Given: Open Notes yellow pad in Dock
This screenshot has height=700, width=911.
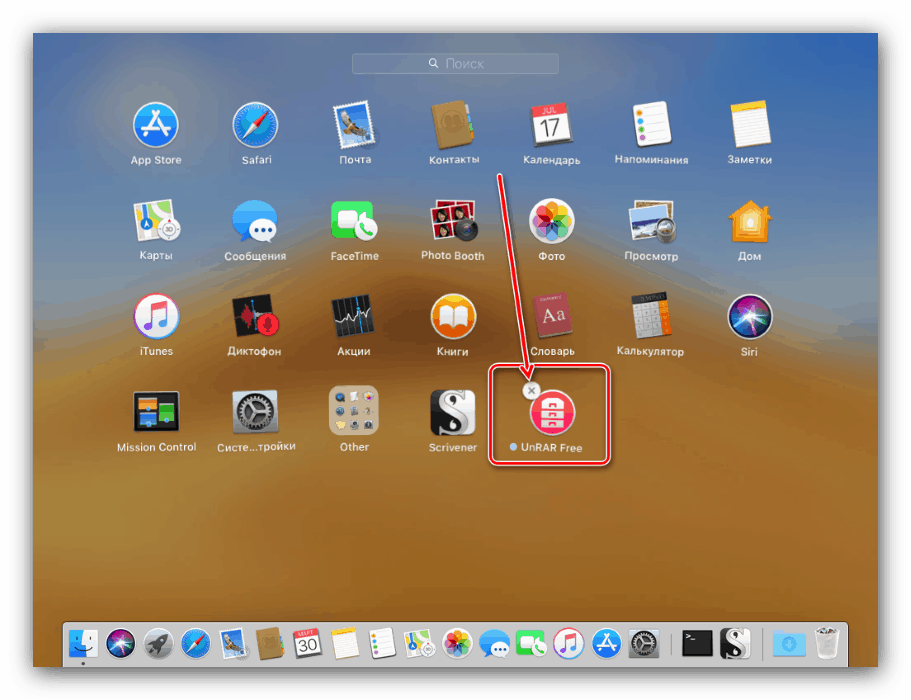Looking at the screenshot, I should click(x=345, y=643).
